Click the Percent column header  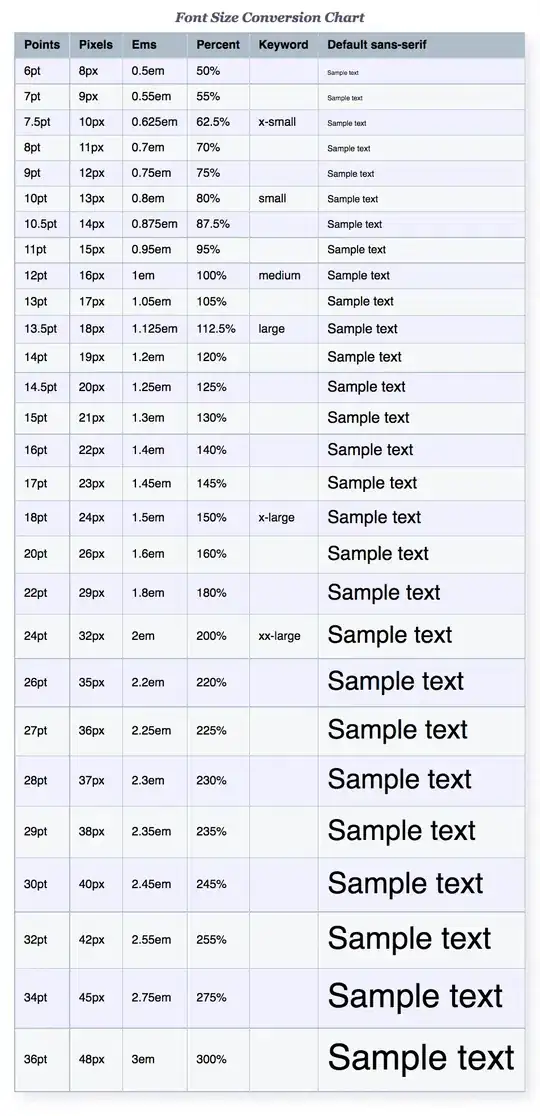[218, 45]
